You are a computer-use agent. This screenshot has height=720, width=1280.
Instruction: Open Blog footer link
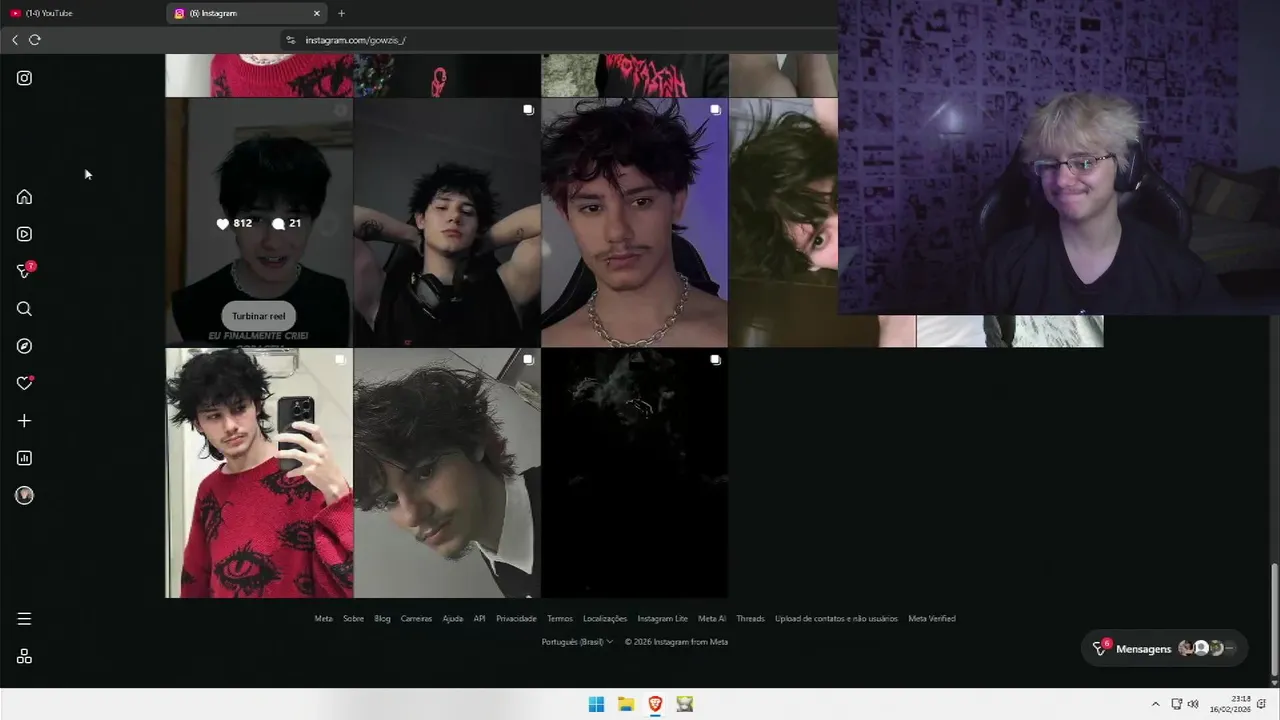pos(382,619)
